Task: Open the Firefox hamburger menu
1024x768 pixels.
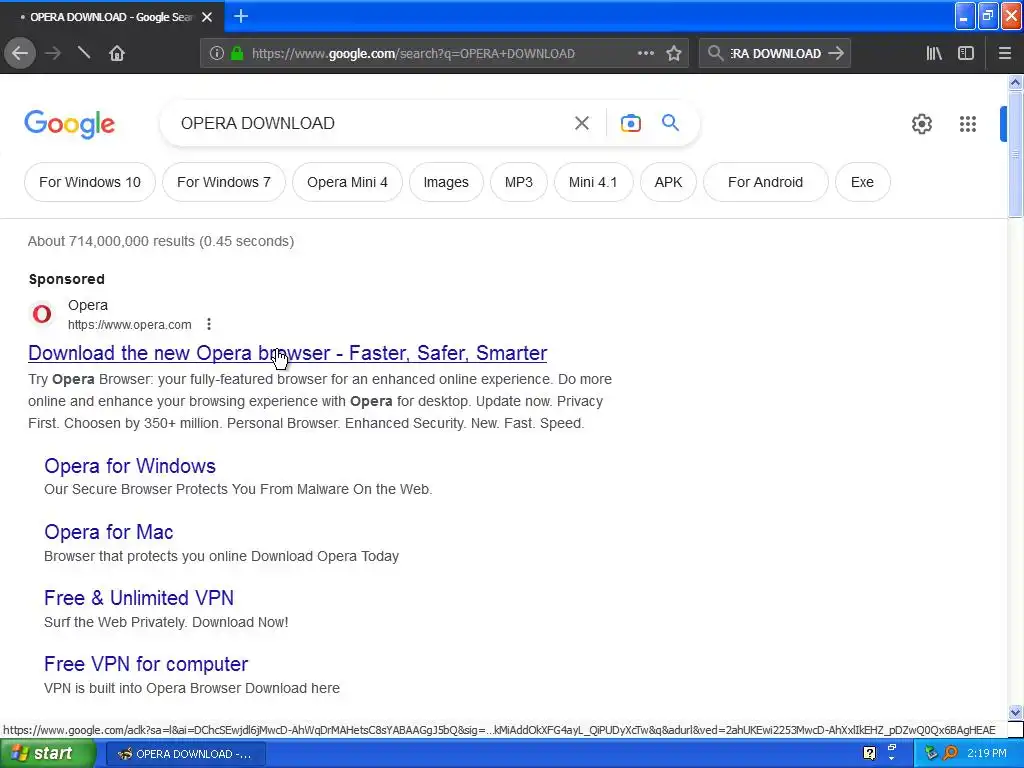Action: coord(1004,54)
